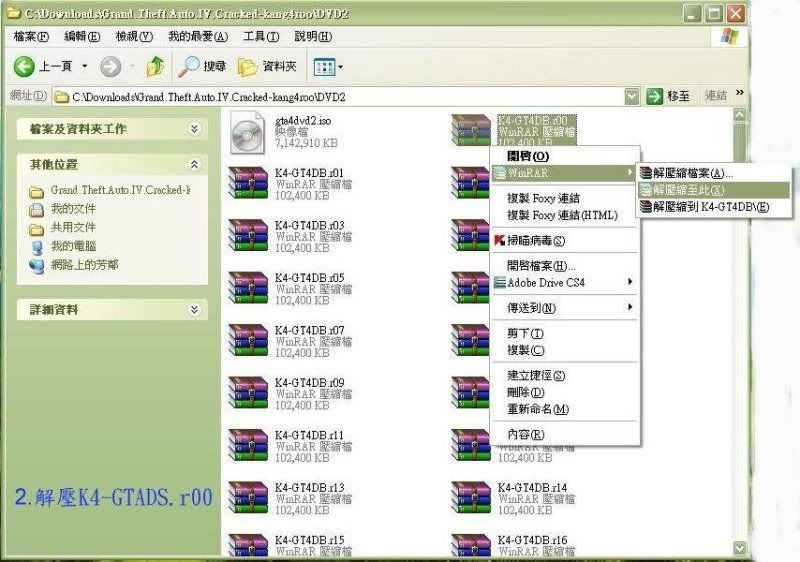Choose 解壓縮檔案 (Extract files) option
Viewport: 800px width, 562px height.
point(690,173)
